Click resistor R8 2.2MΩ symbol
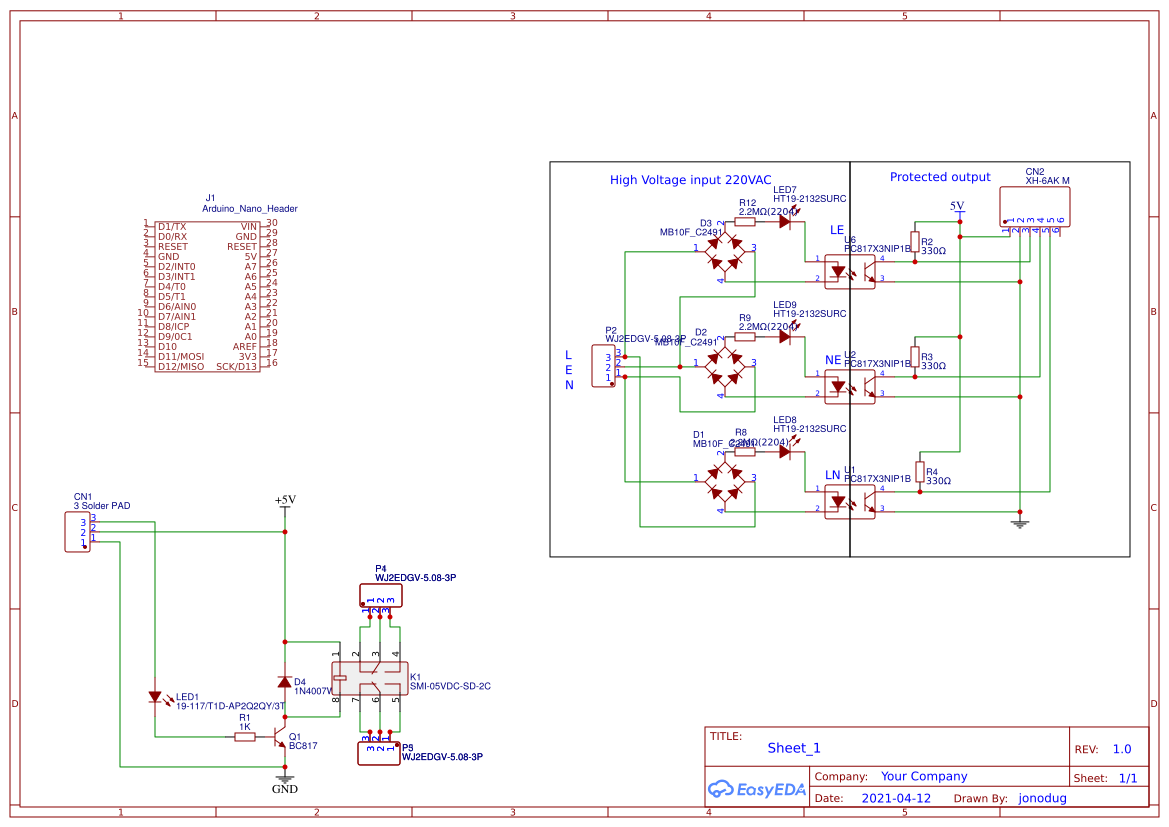1169x827 pixels. [x=744, y=450]
